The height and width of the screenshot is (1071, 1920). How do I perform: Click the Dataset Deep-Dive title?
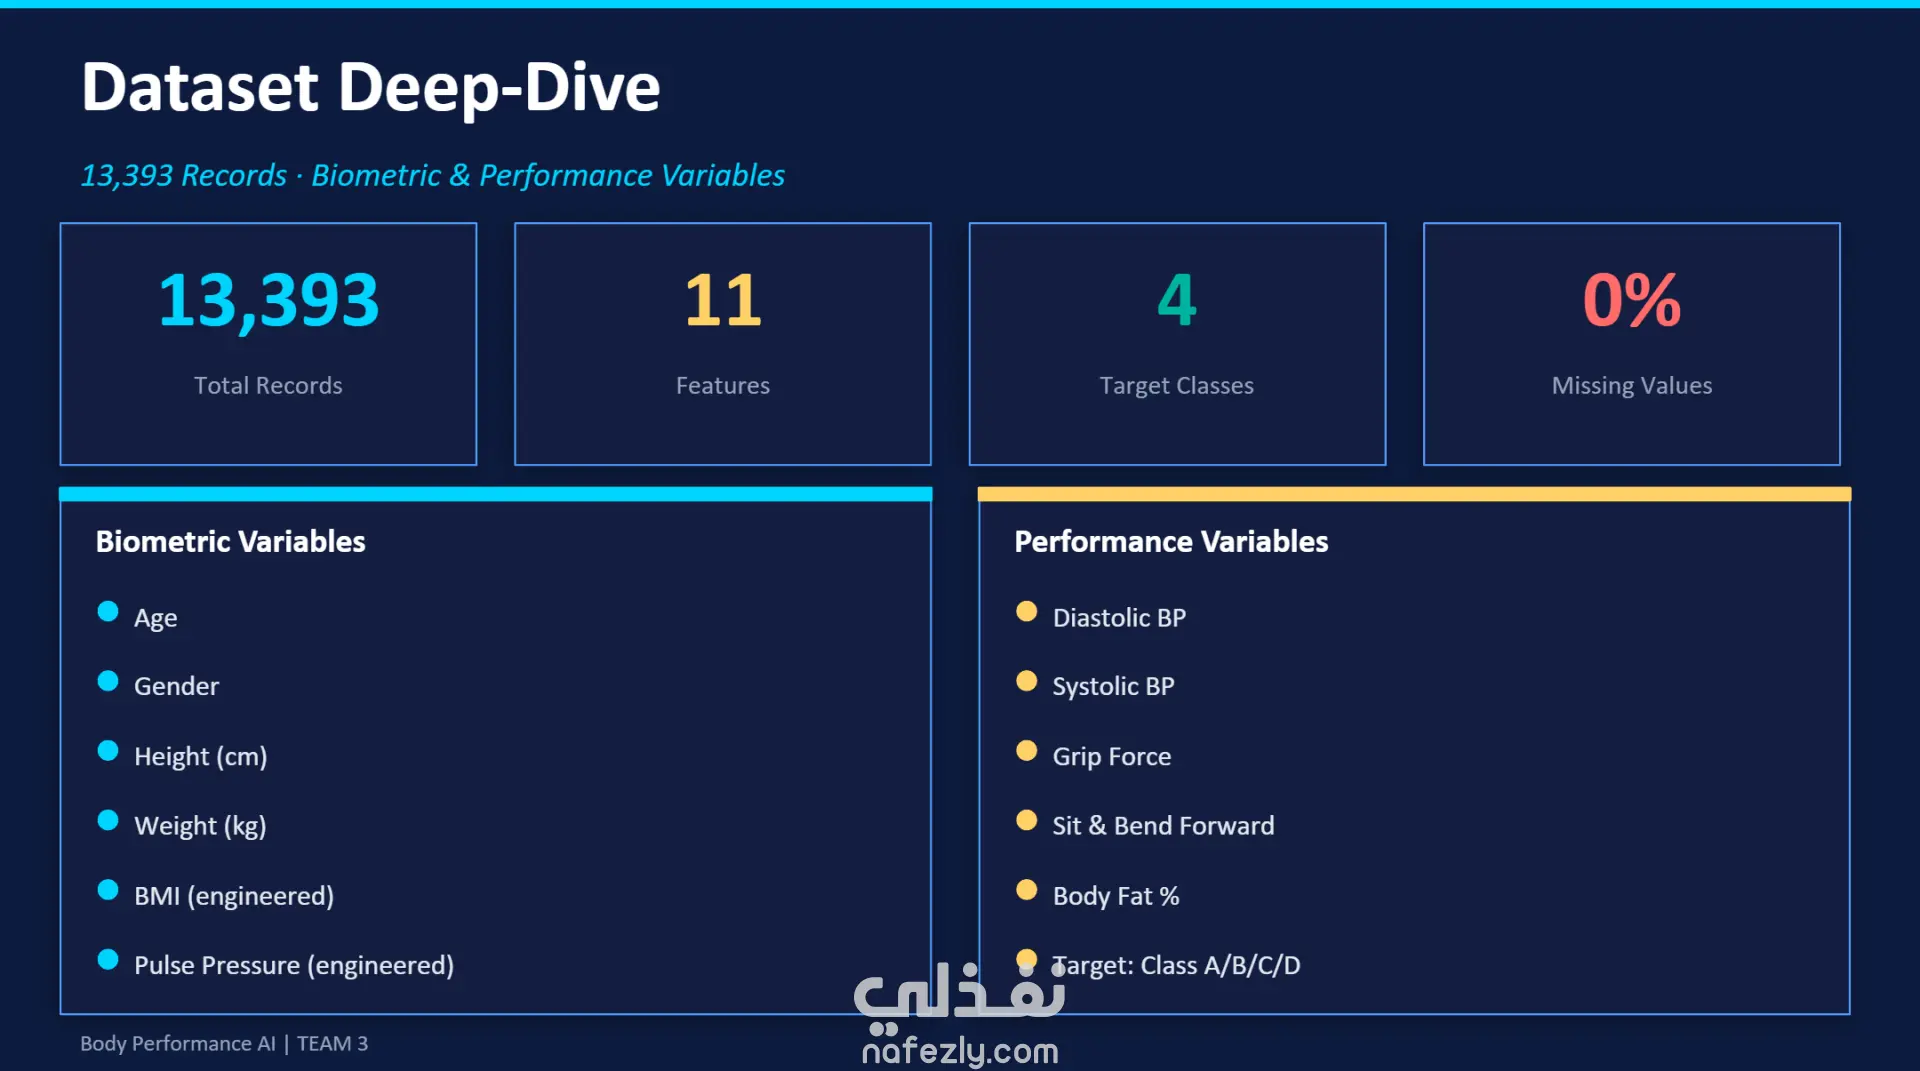[x=370, y=88]
